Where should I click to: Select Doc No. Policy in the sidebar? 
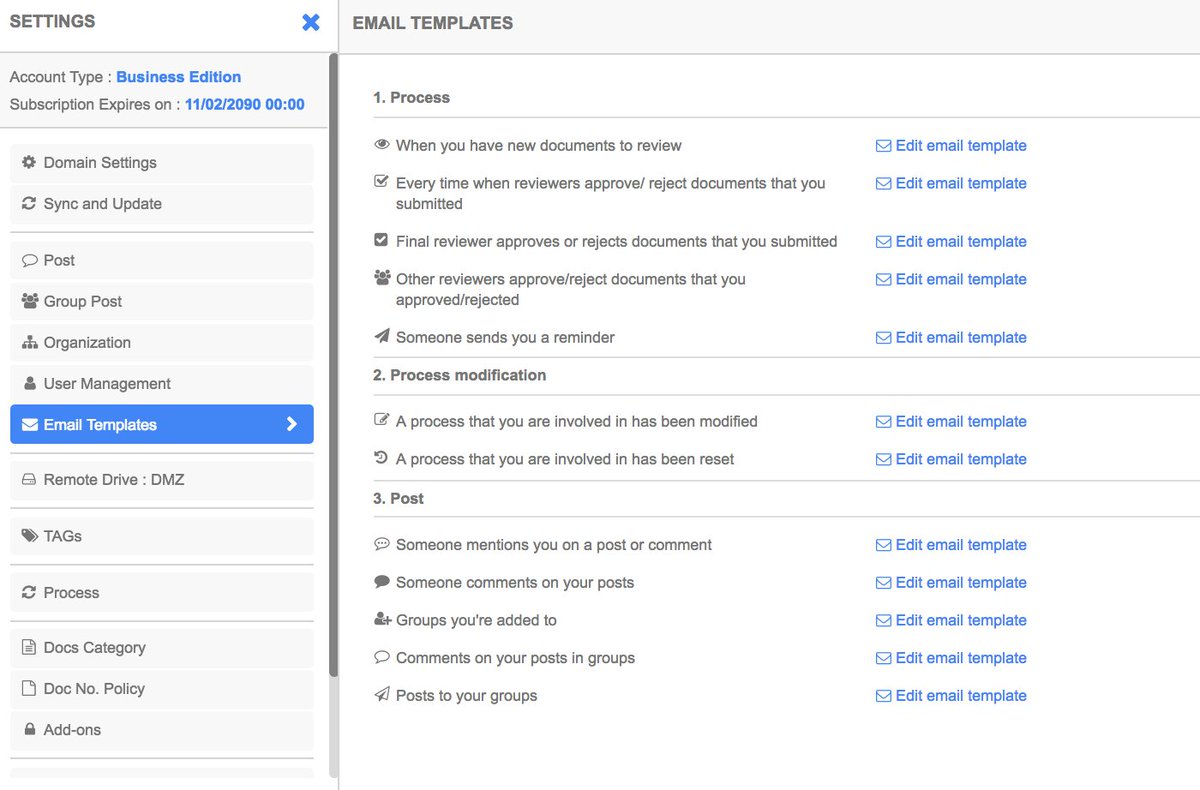89,688
